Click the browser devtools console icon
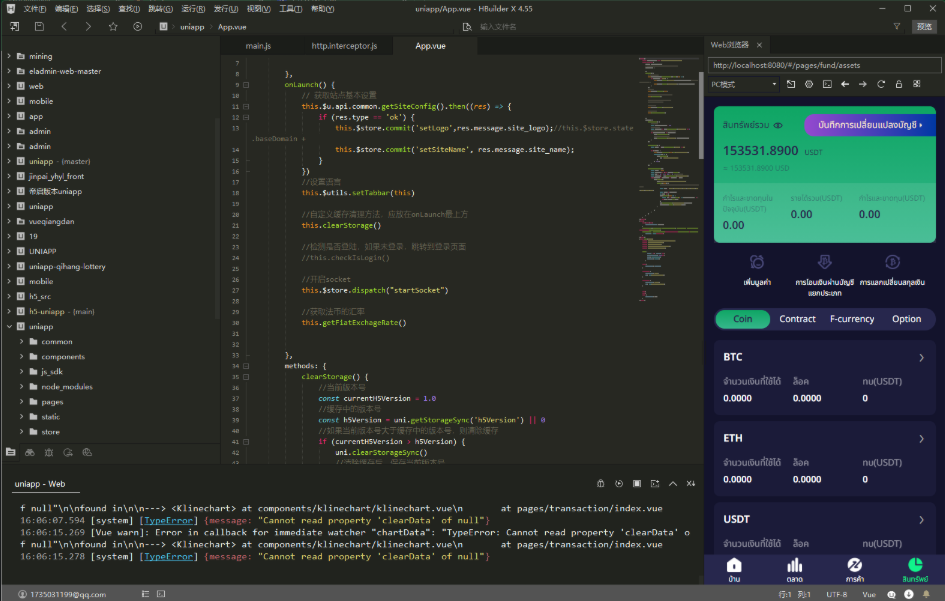Viewport: 945px width, 601px height. [827, 84]
